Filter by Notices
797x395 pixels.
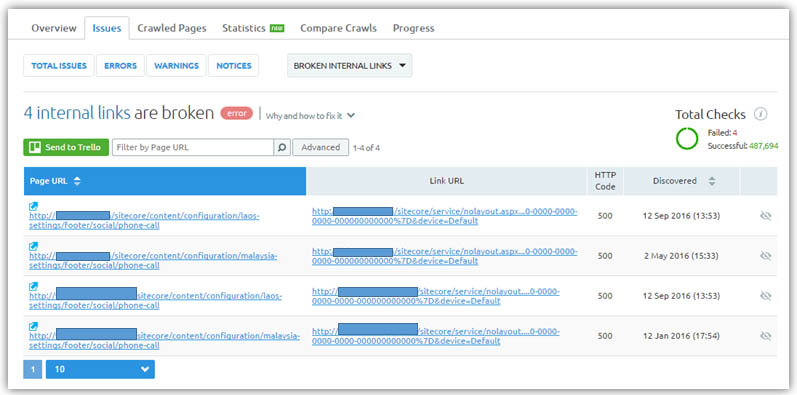click(234, 66)
